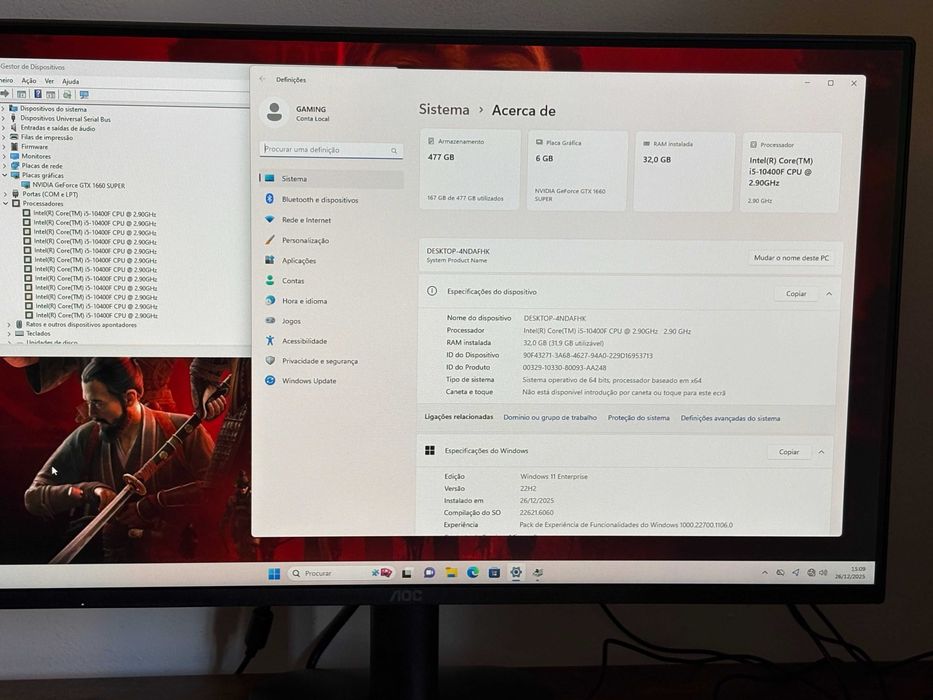The height and width of the screenshot is (700, 933).
Task: Launch Microsoft Edge from the taskbar
Action: [x=472, y=573]
